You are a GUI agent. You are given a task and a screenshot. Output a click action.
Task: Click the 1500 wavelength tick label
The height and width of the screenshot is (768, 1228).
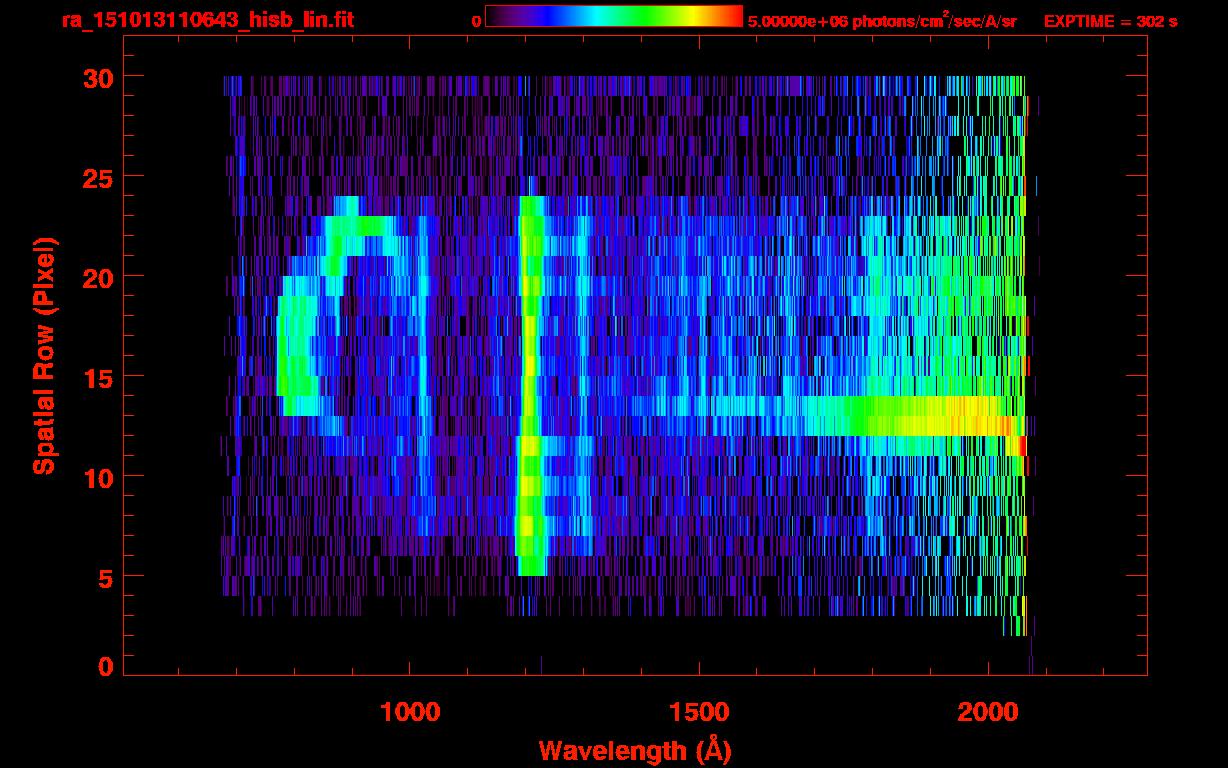tap(698, 712)
